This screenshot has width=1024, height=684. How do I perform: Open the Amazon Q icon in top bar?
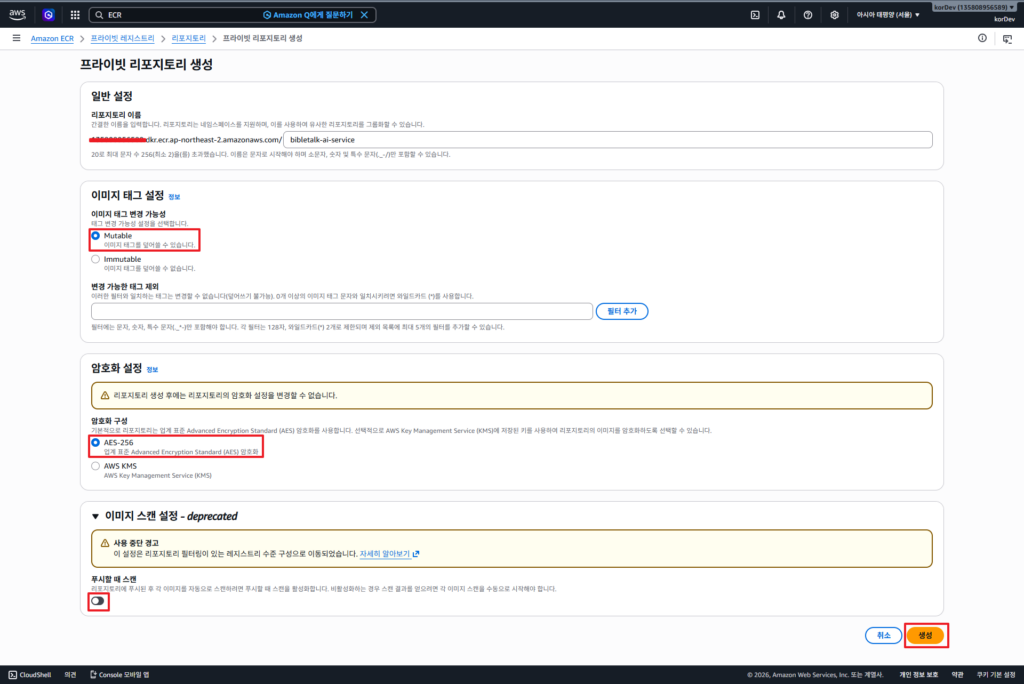pyautogui.click(x=48, y=14)
